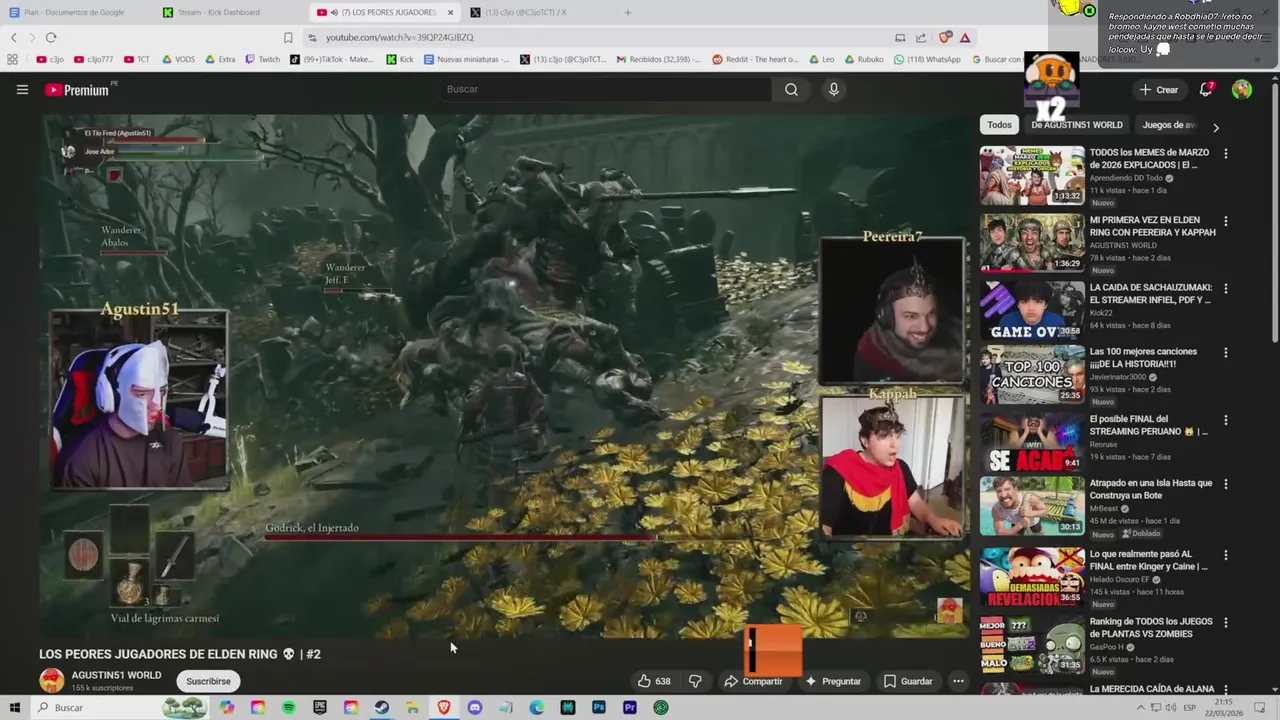Open Kinger y Caine video thumbnail
The image size is (1280, 720).
click(1032, 576)
